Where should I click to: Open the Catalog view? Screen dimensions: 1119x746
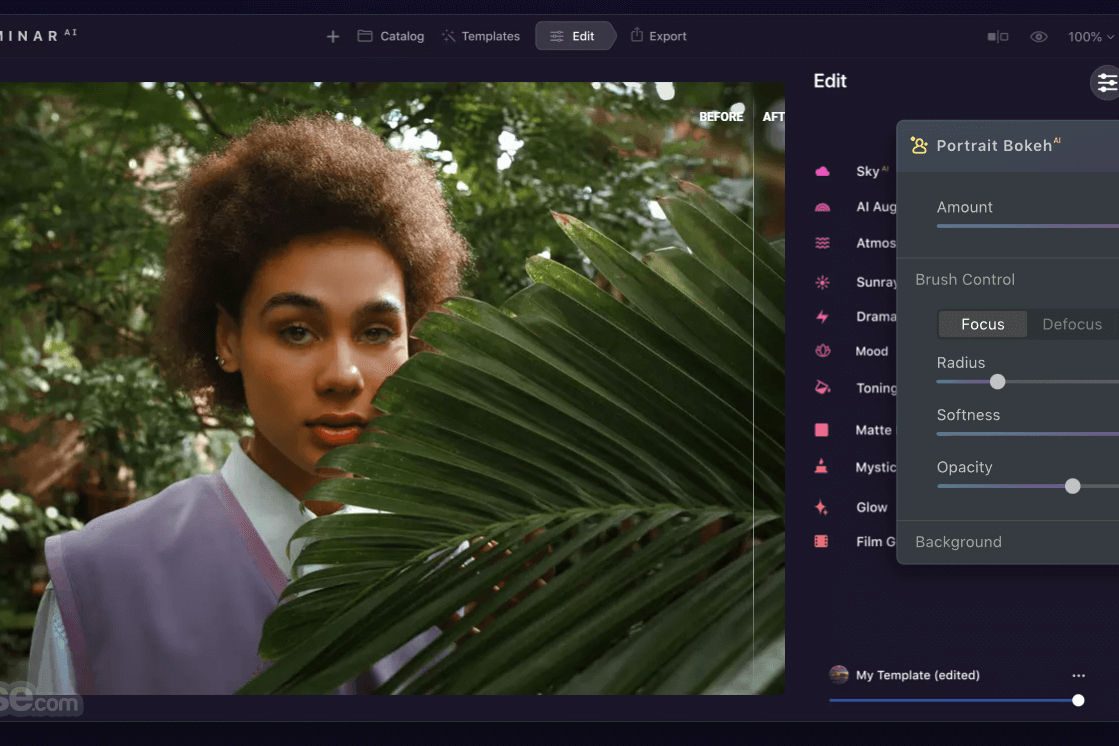pos(390,35)
